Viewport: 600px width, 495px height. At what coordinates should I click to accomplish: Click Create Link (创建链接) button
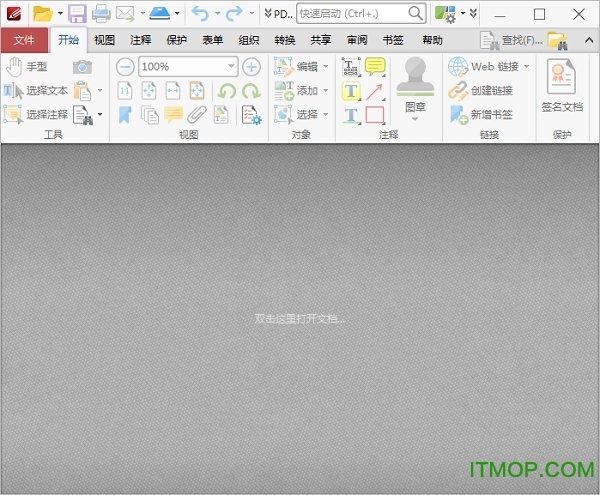tap(481, 91)
